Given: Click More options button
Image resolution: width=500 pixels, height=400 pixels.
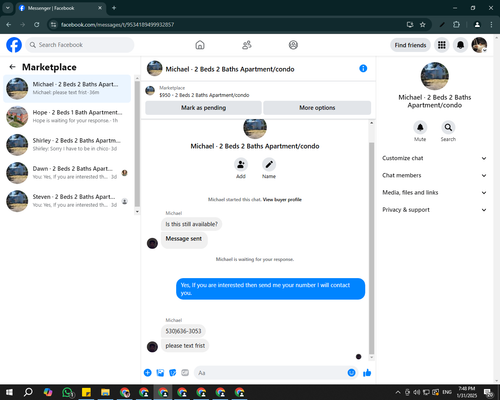Looking at the screenshot, I should [x=317, y=108].
